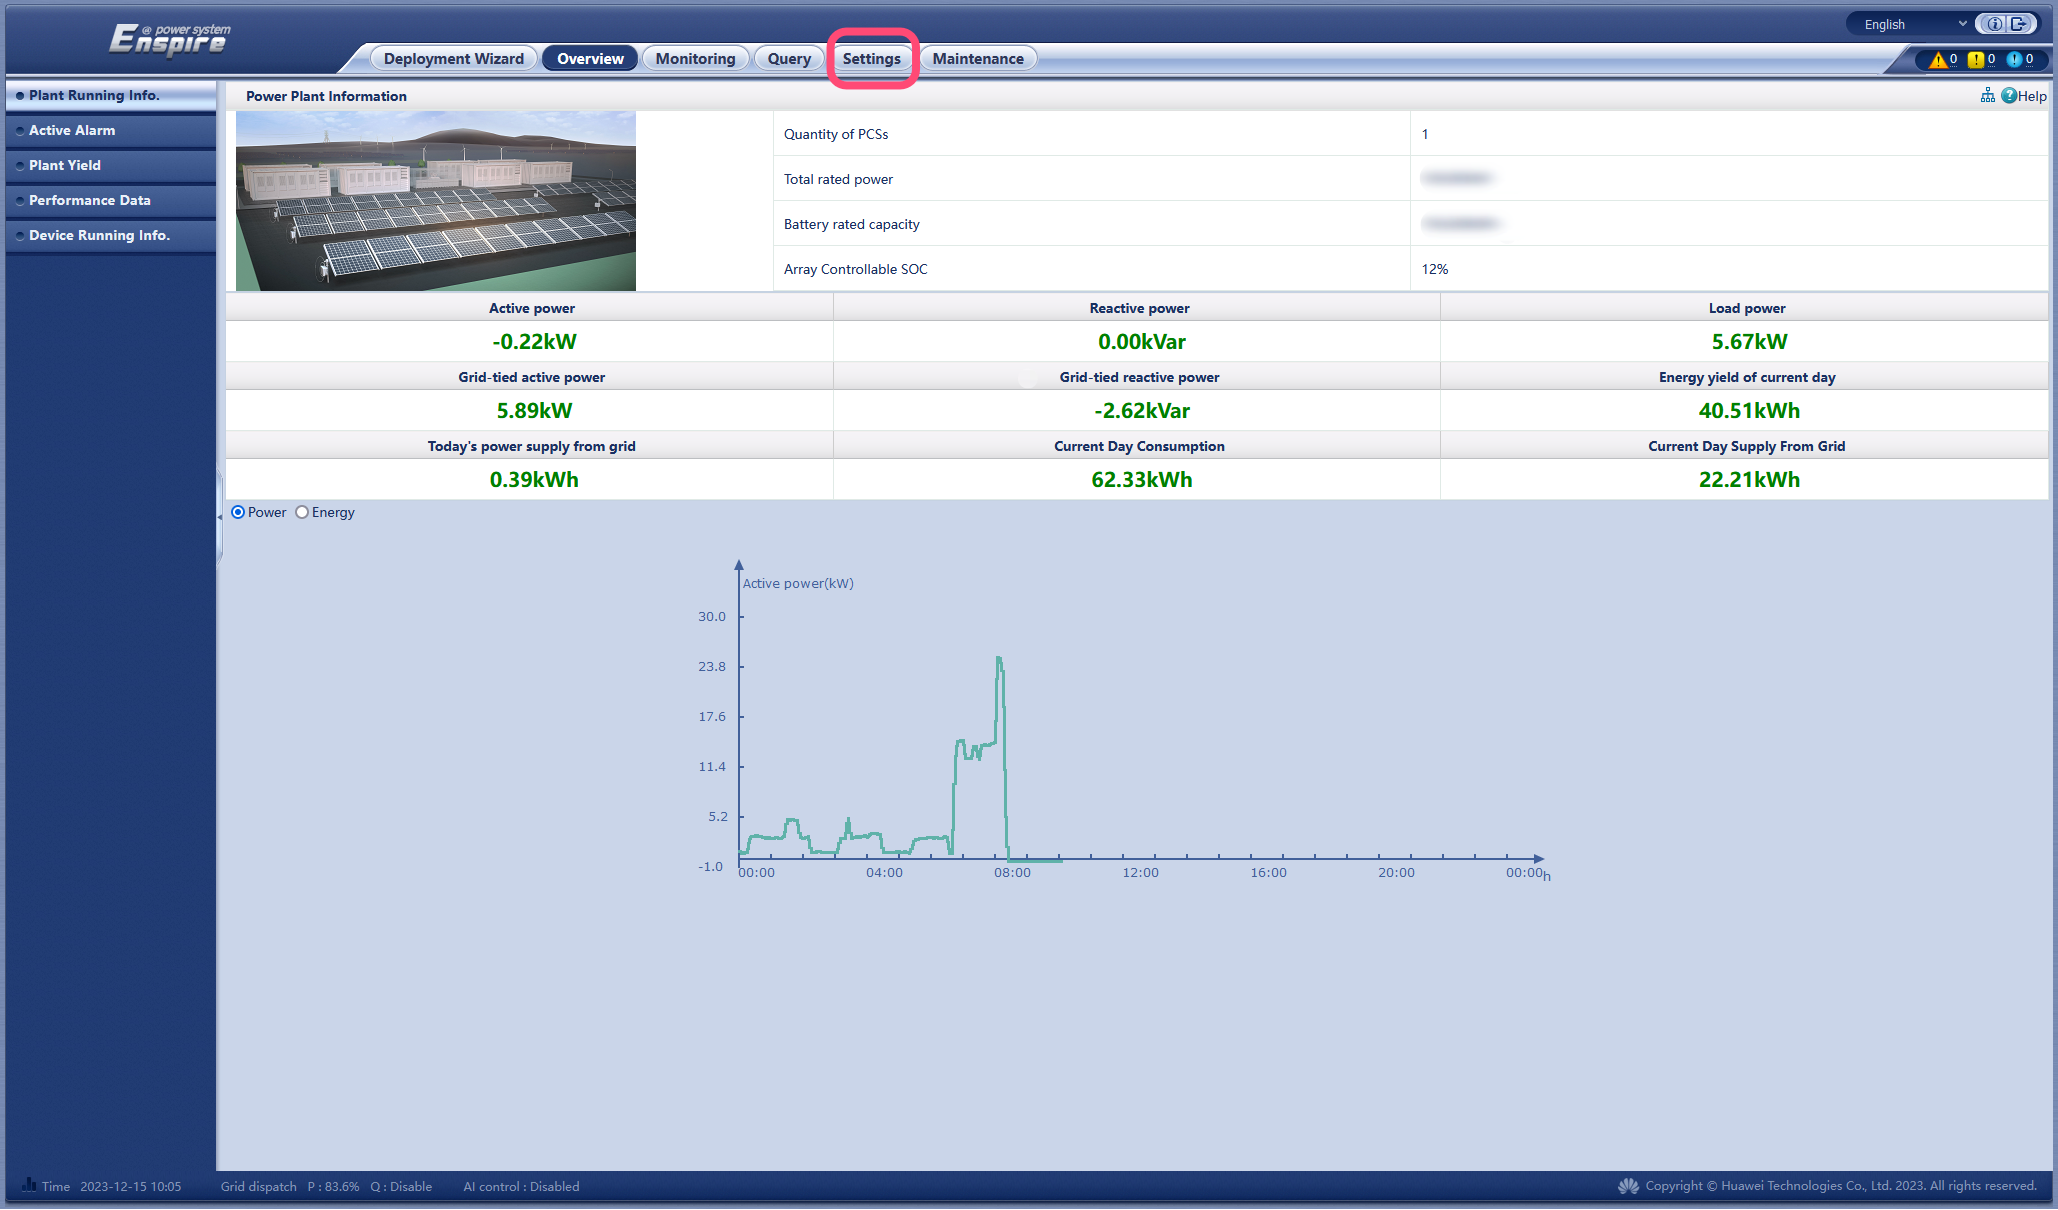This screenshot has height=1210, width=2058.
Task: Click the power plant thumbnail image
Action: 435,201
